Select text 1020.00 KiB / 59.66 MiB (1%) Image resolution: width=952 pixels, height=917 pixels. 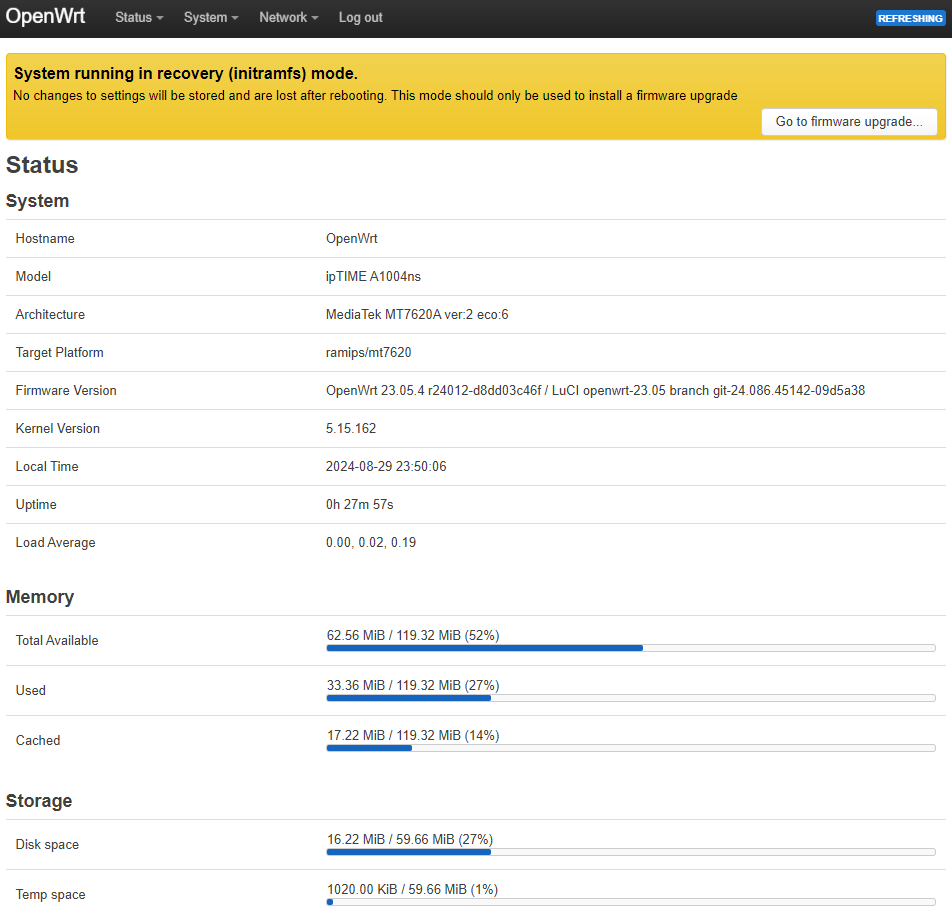click(412, 889)
